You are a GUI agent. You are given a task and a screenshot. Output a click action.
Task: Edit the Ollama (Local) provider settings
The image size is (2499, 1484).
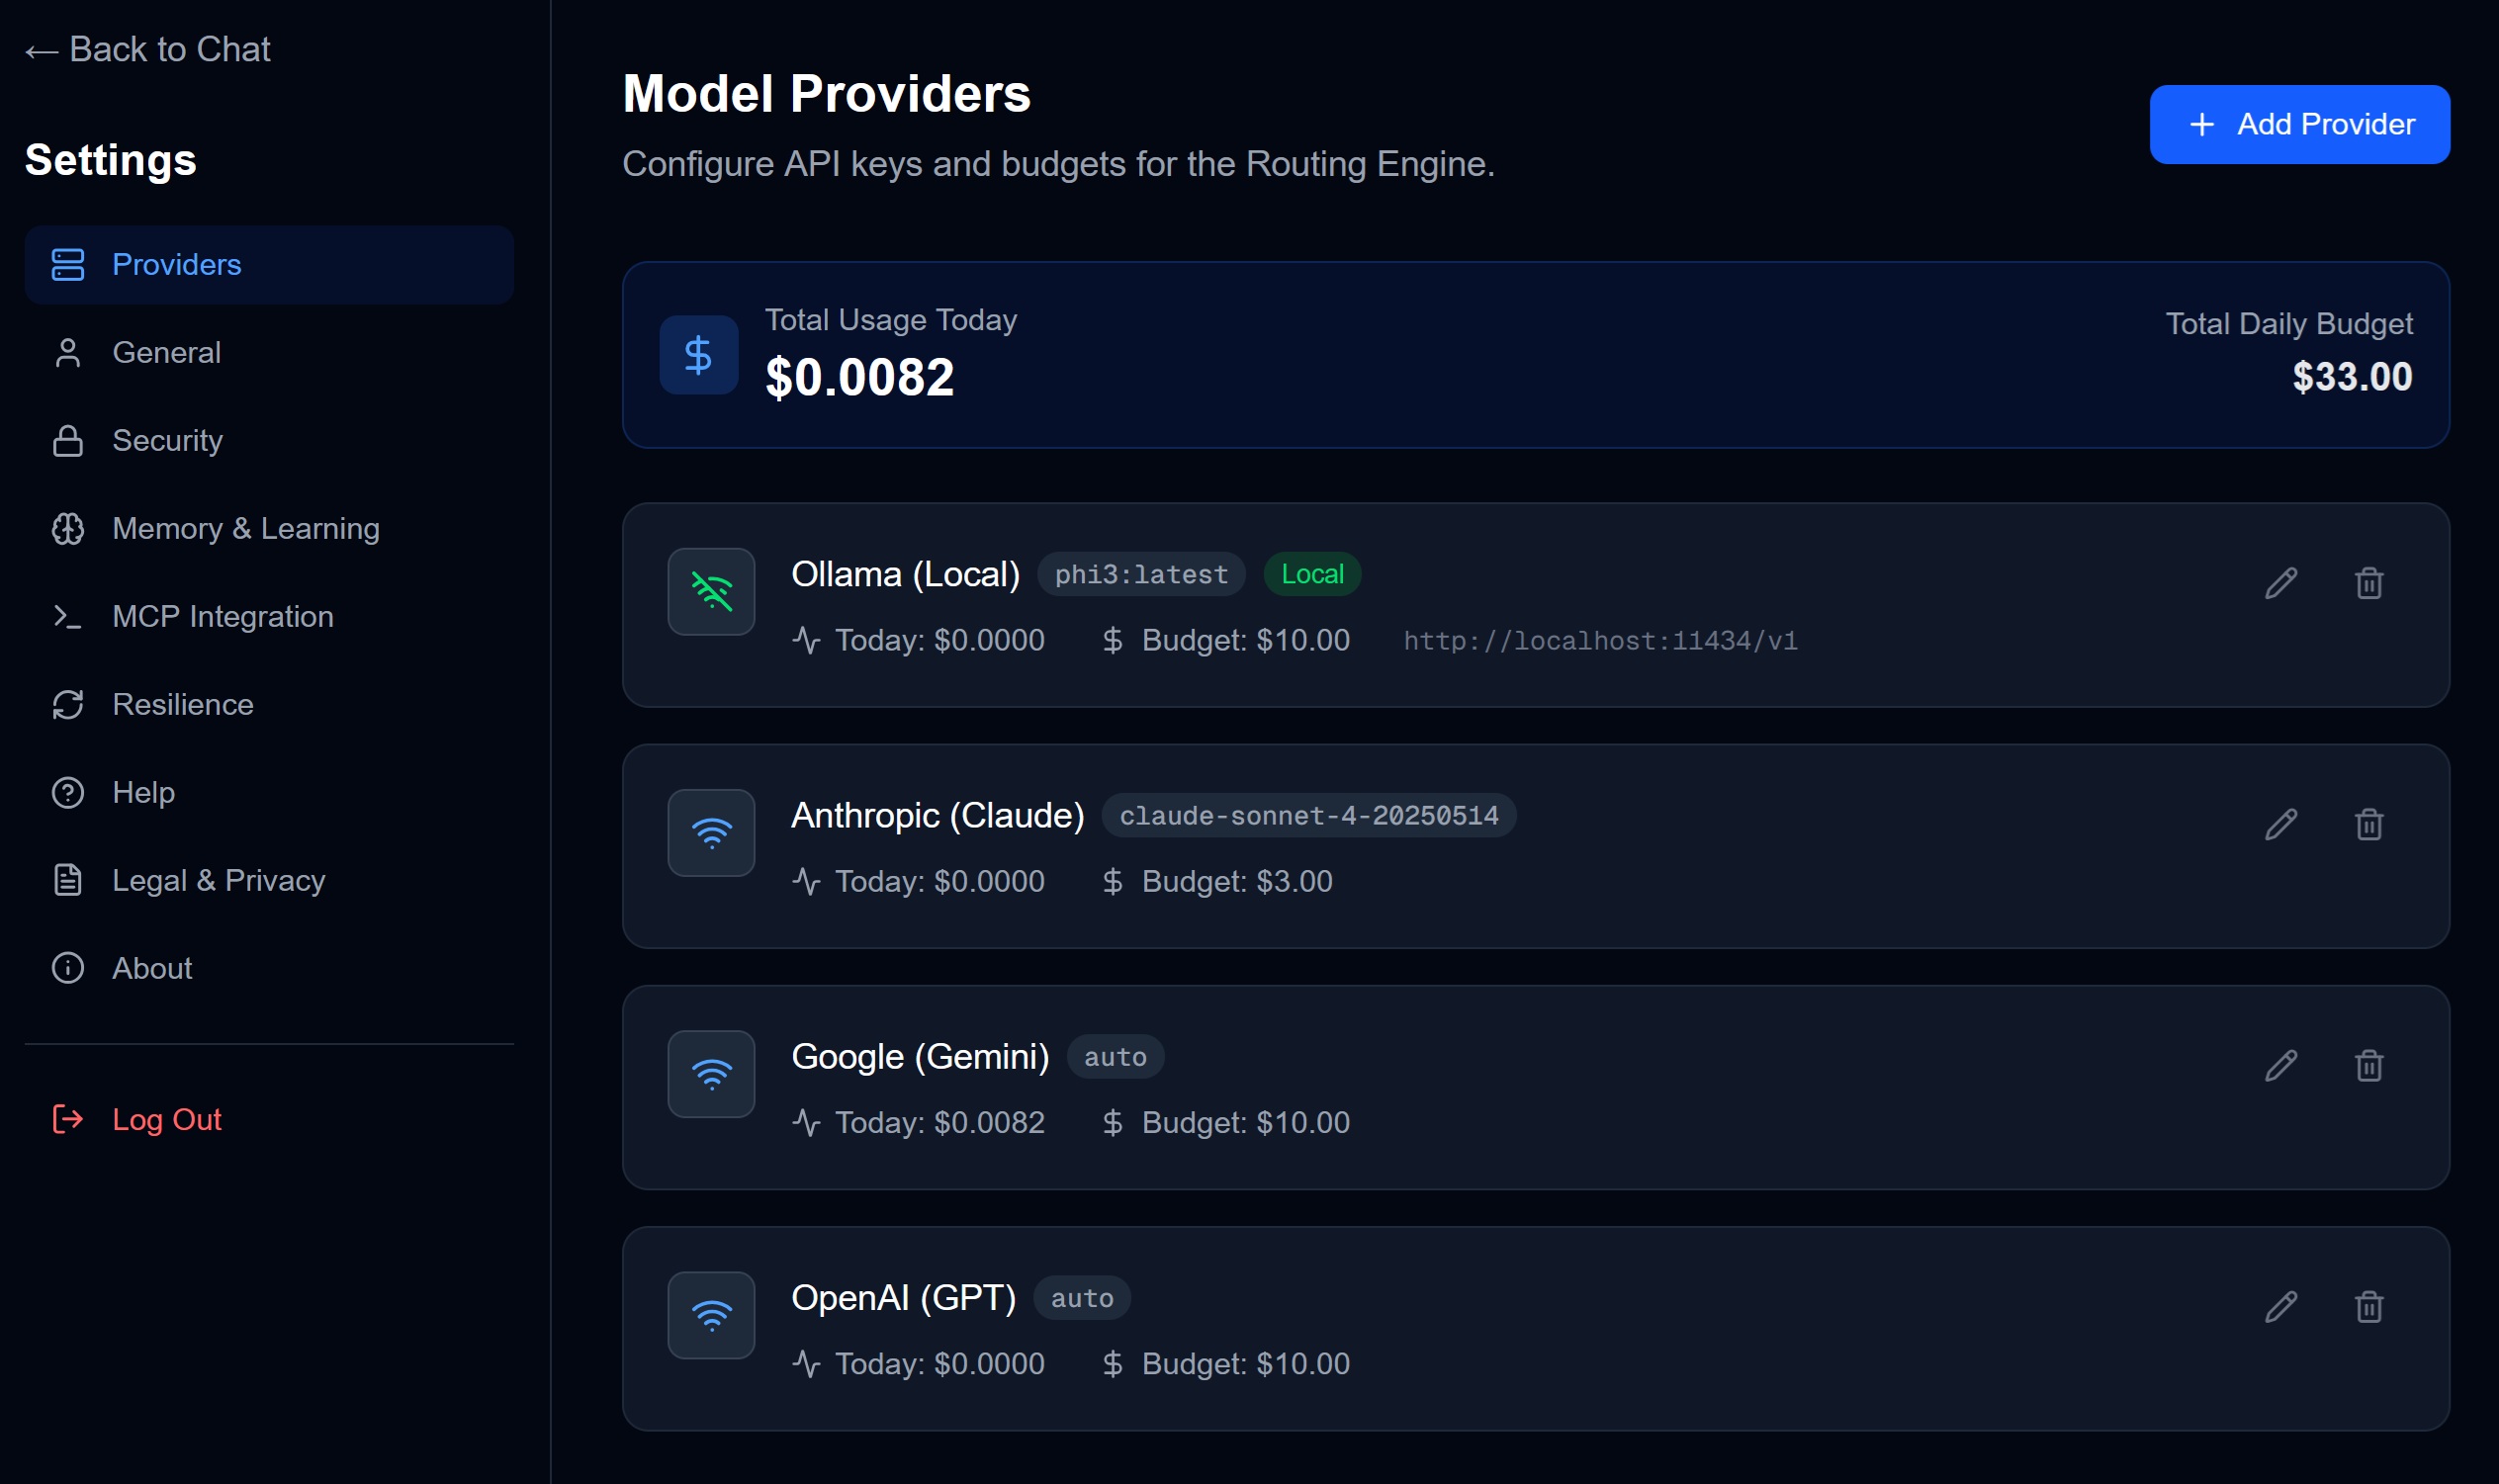(2281, 583)
